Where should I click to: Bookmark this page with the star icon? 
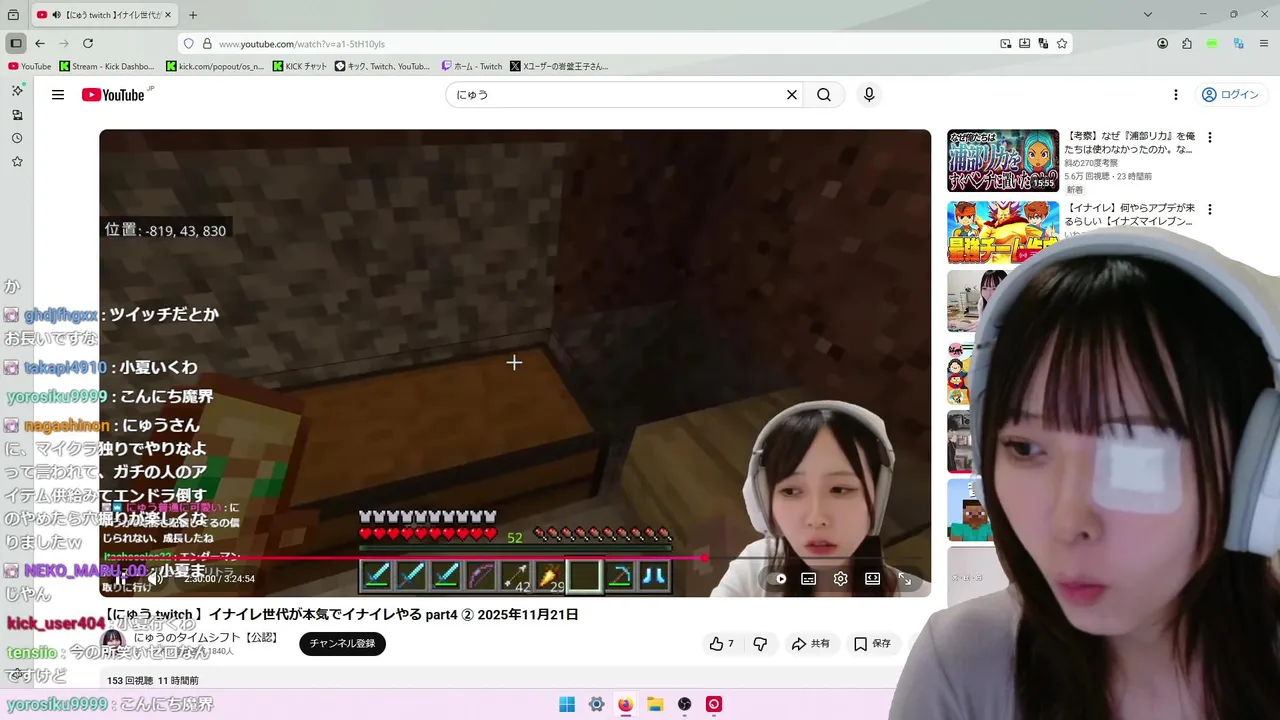[x=1062, y=44]
